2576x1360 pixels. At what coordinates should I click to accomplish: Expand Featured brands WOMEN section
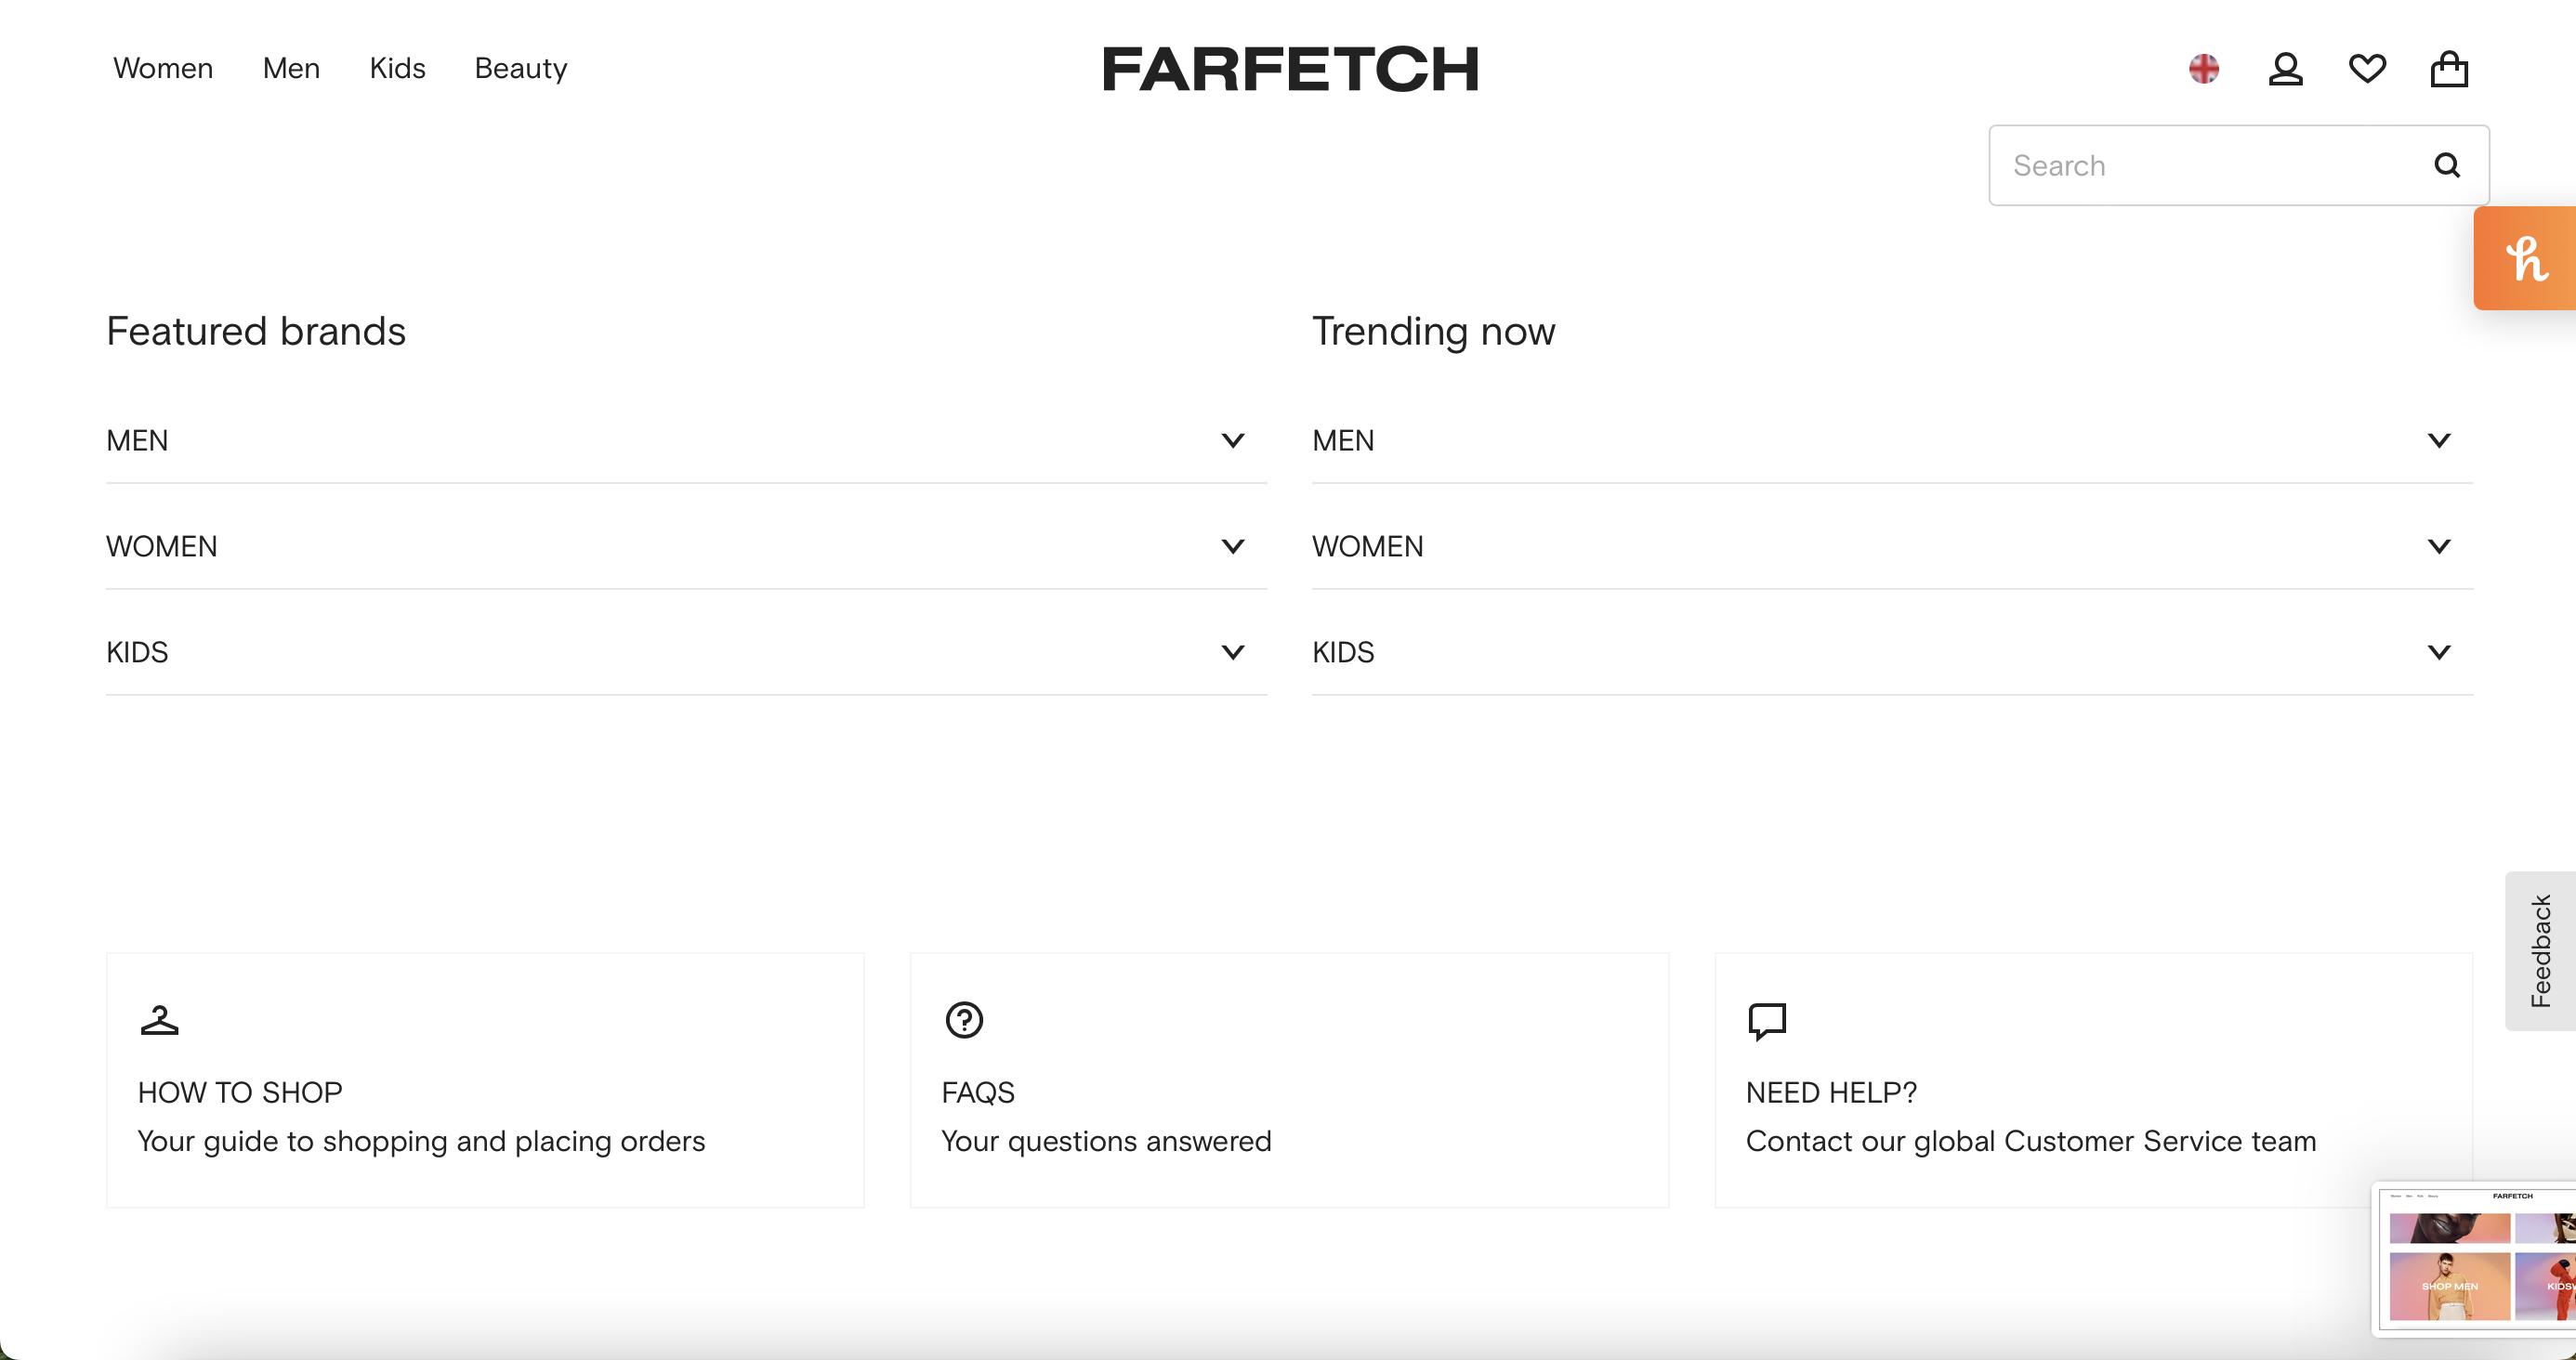click(x=1232, y=547)
